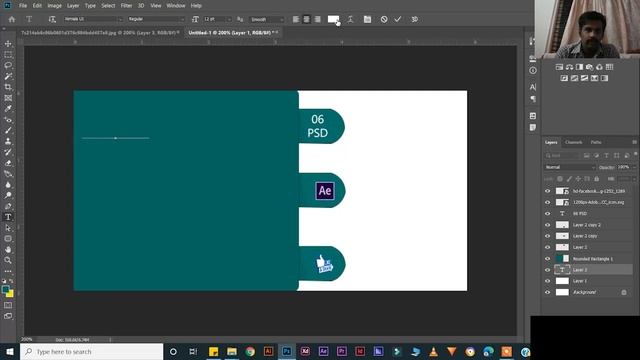This screenshot has height=360, width=640.
Task: Select the Clone Stamp tool
Action: 8,141
